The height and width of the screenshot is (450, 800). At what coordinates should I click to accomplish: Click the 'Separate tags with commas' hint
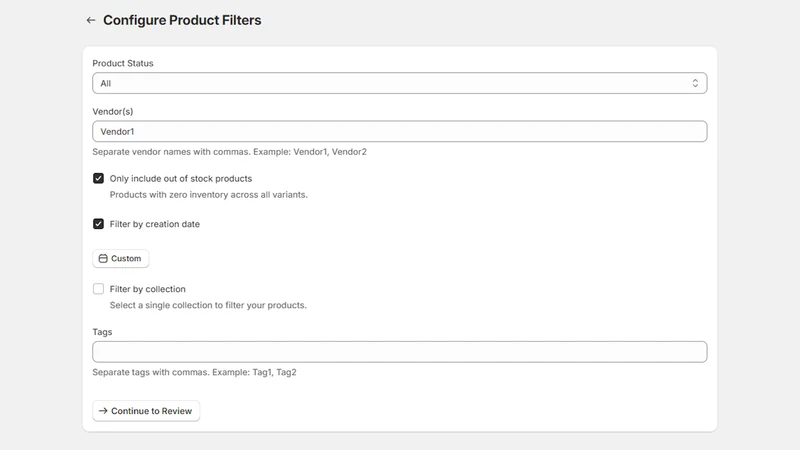point(194,372)
